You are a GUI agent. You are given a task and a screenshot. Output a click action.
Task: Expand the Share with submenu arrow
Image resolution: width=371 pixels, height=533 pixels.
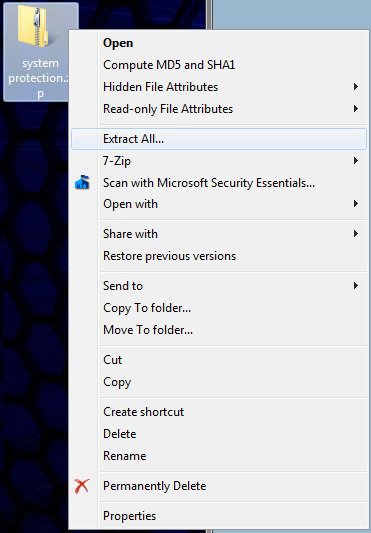356,234
